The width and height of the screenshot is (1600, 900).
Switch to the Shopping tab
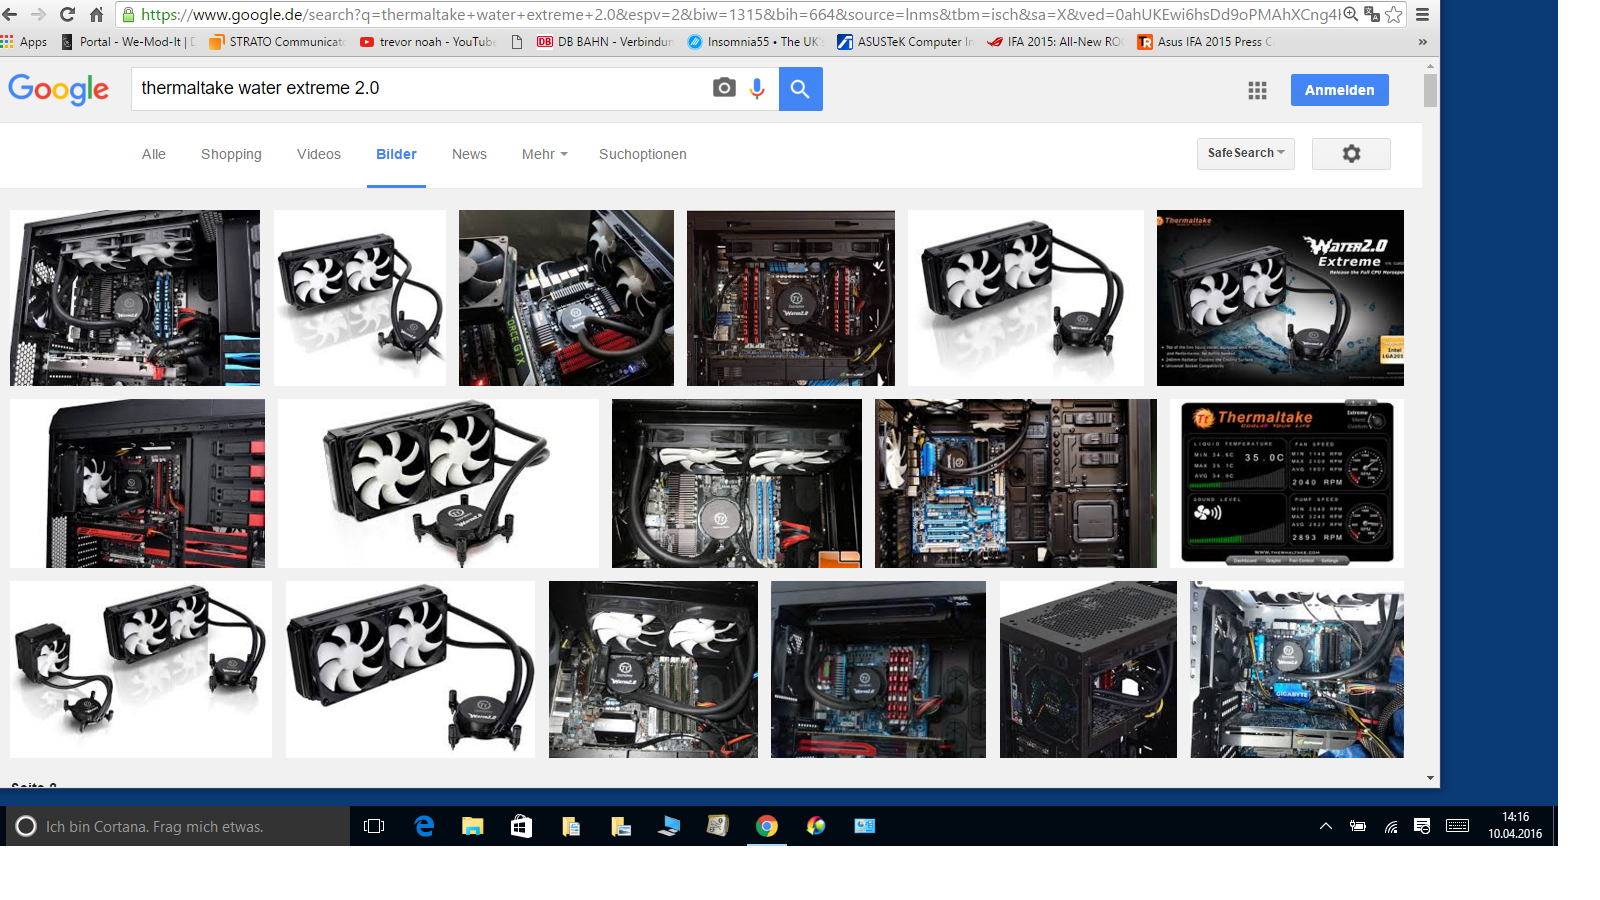tap(231, 154)
